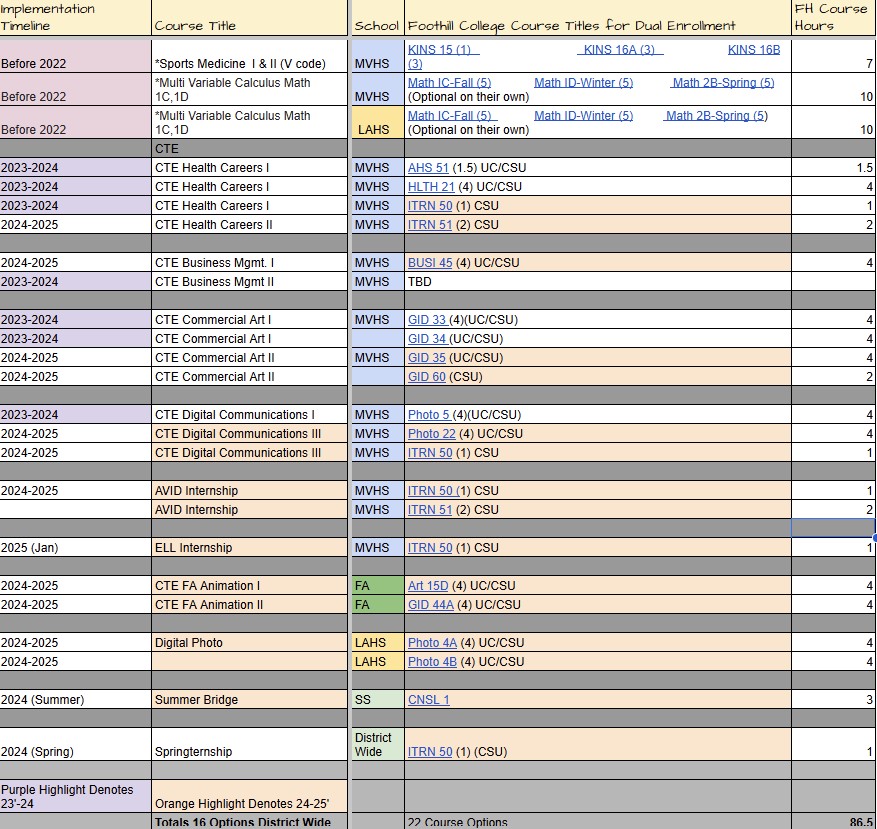Select the 7 hours cell for Sports Medicine
877x829 pixels.
[x=834, y=56]
